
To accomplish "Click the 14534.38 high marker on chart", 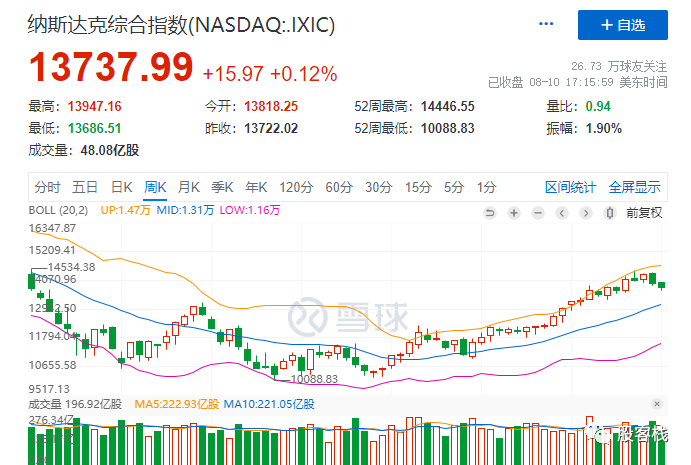I will tap(71, 267).
